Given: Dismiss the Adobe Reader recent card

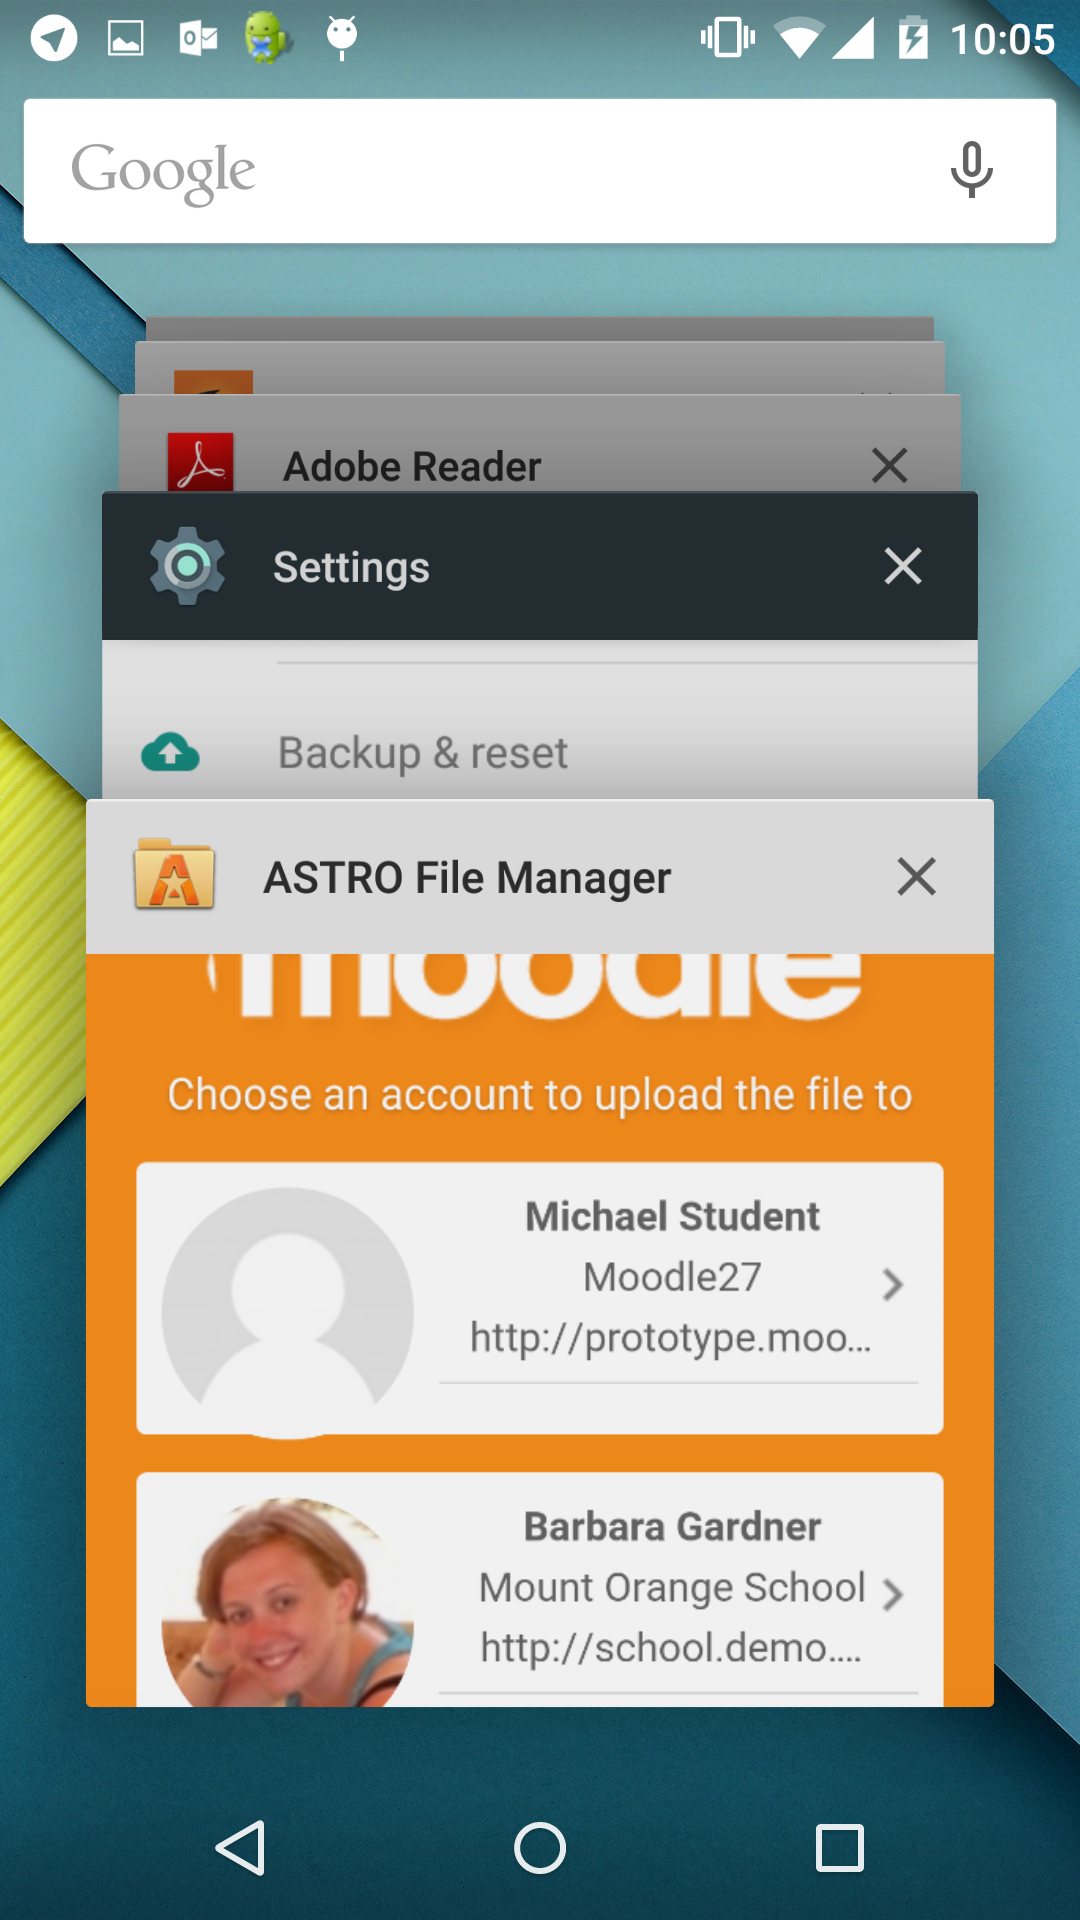Looking at the screenshot, I should pyautogui.click(x=889, y=465).
